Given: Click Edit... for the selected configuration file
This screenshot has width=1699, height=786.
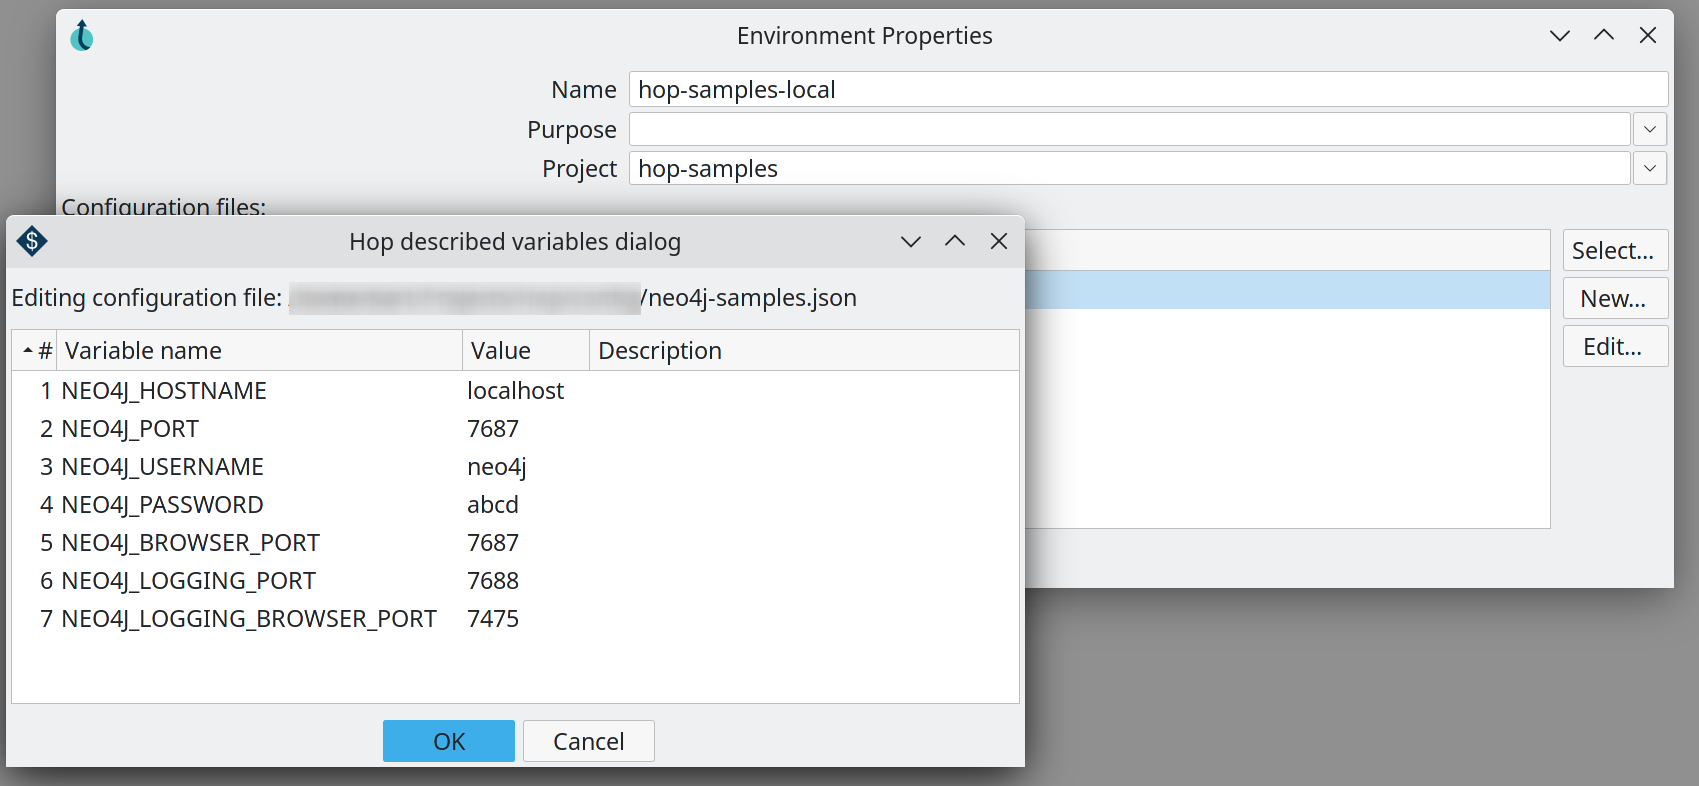Looking at the screenshot, I should tap(1614, 346).
